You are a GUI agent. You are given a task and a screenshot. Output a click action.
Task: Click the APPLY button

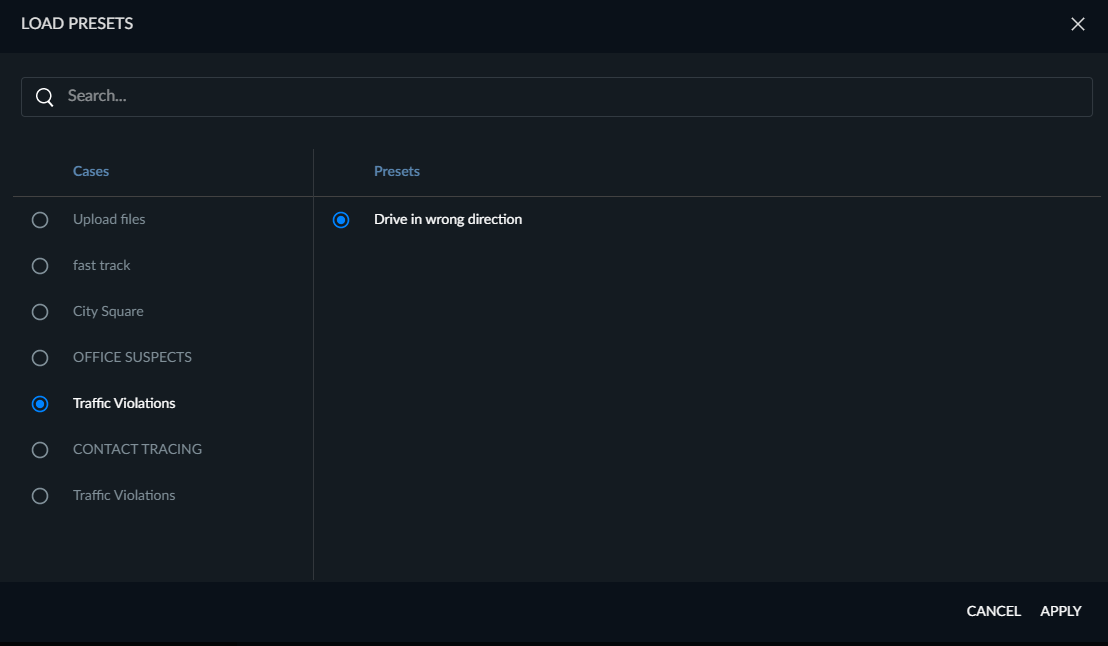point(1061,611)
